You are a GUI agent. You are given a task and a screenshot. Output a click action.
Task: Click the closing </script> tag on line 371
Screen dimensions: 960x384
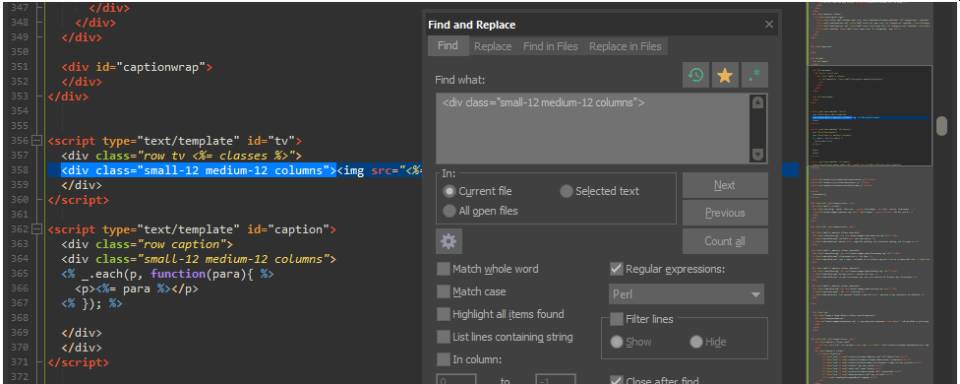click(x=78, y=363)
